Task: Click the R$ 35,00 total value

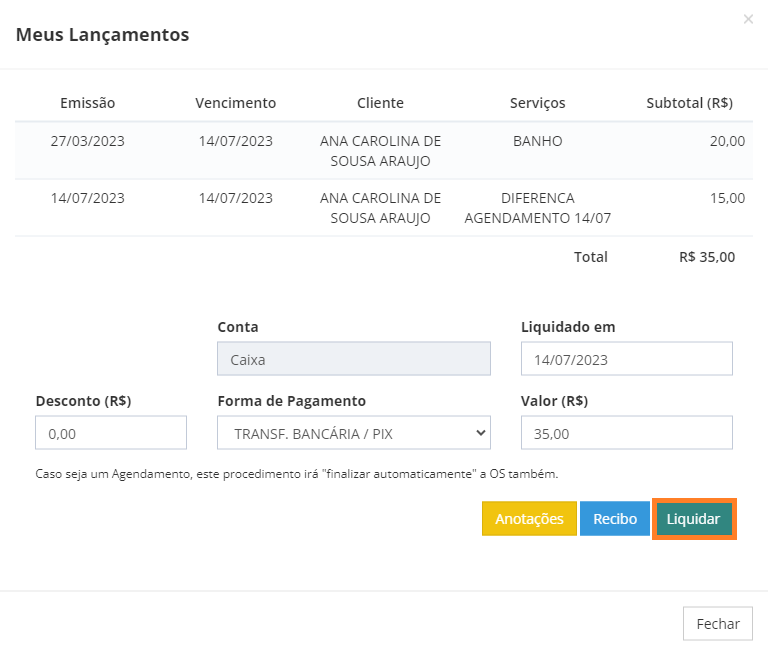Action: [x=707, y=257]
